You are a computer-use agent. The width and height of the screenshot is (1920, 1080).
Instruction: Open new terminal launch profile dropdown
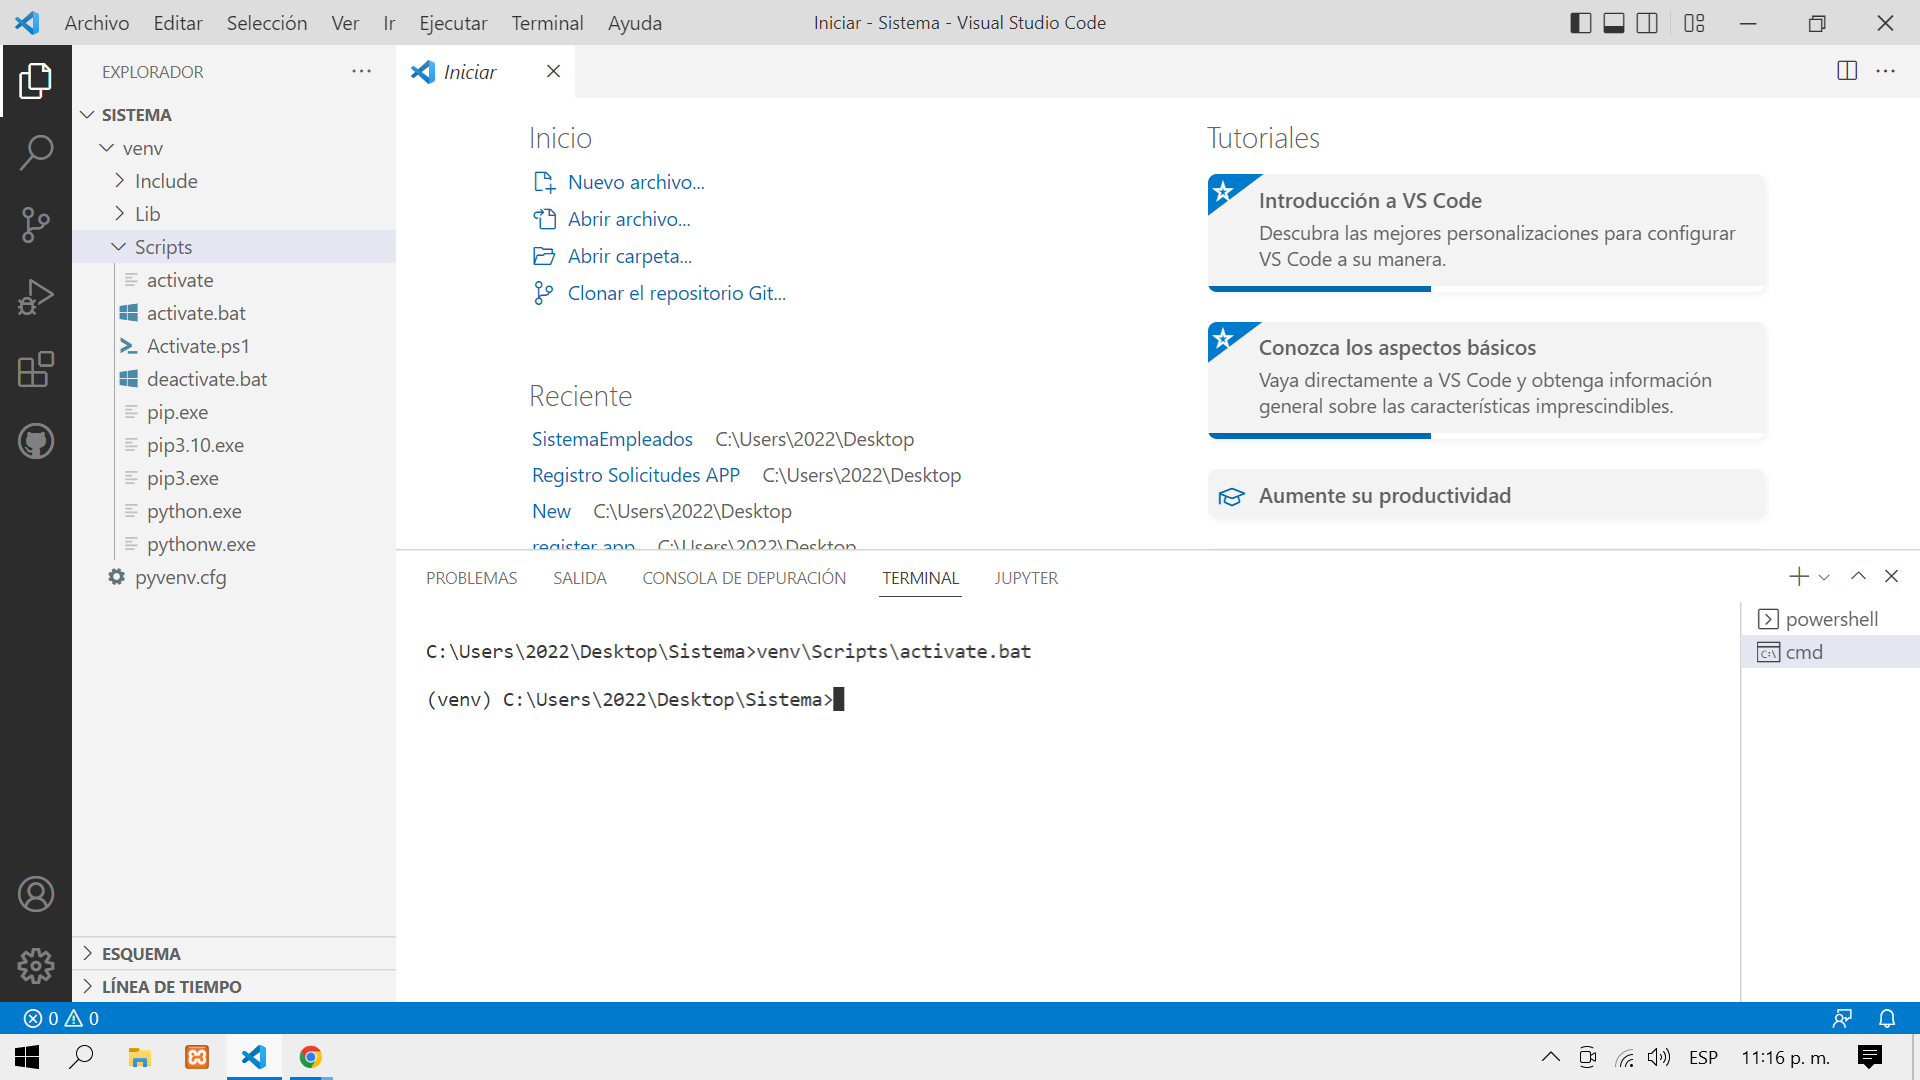(x=1824, y=577)
